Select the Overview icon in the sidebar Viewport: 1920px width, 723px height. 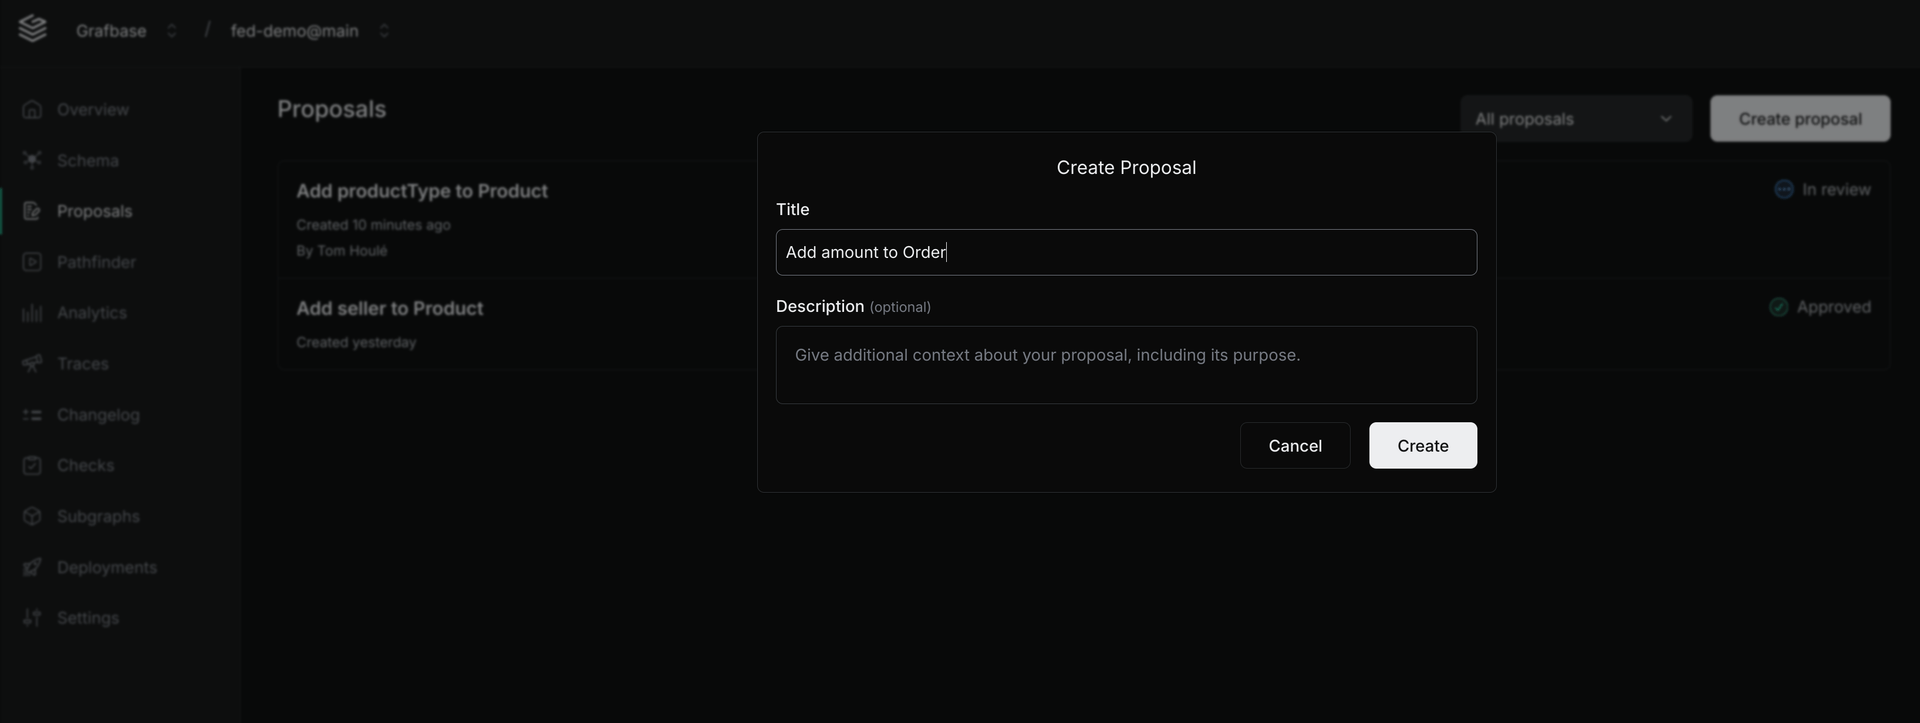[x=32, y=109]
